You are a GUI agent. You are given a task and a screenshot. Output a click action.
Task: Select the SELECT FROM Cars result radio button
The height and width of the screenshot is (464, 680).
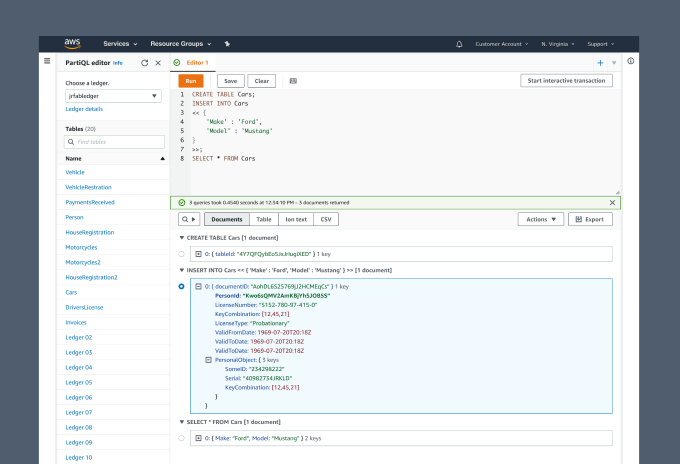point(181,438)
